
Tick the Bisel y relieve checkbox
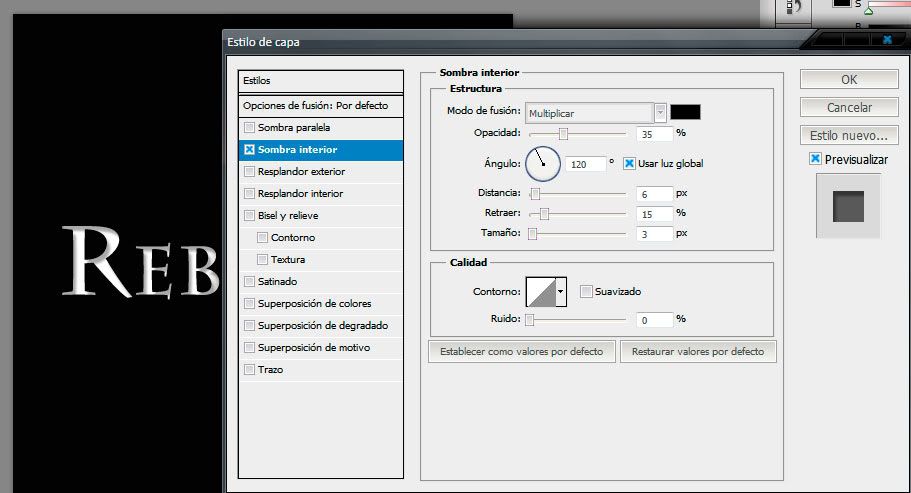point(249,215)
